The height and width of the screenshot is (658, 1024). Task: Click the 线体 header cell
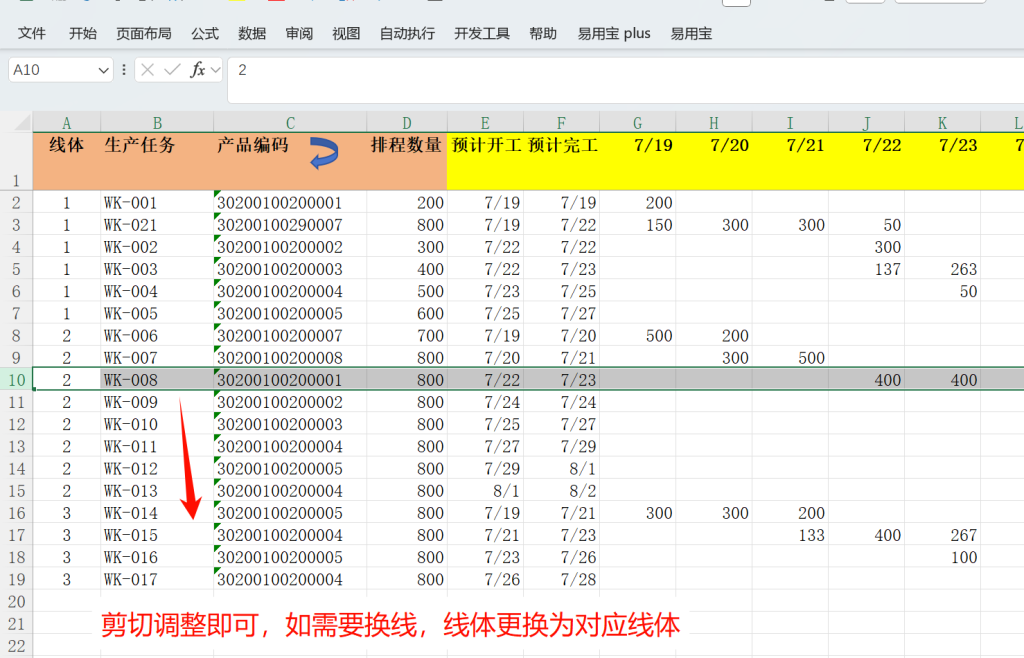point(67,162)
